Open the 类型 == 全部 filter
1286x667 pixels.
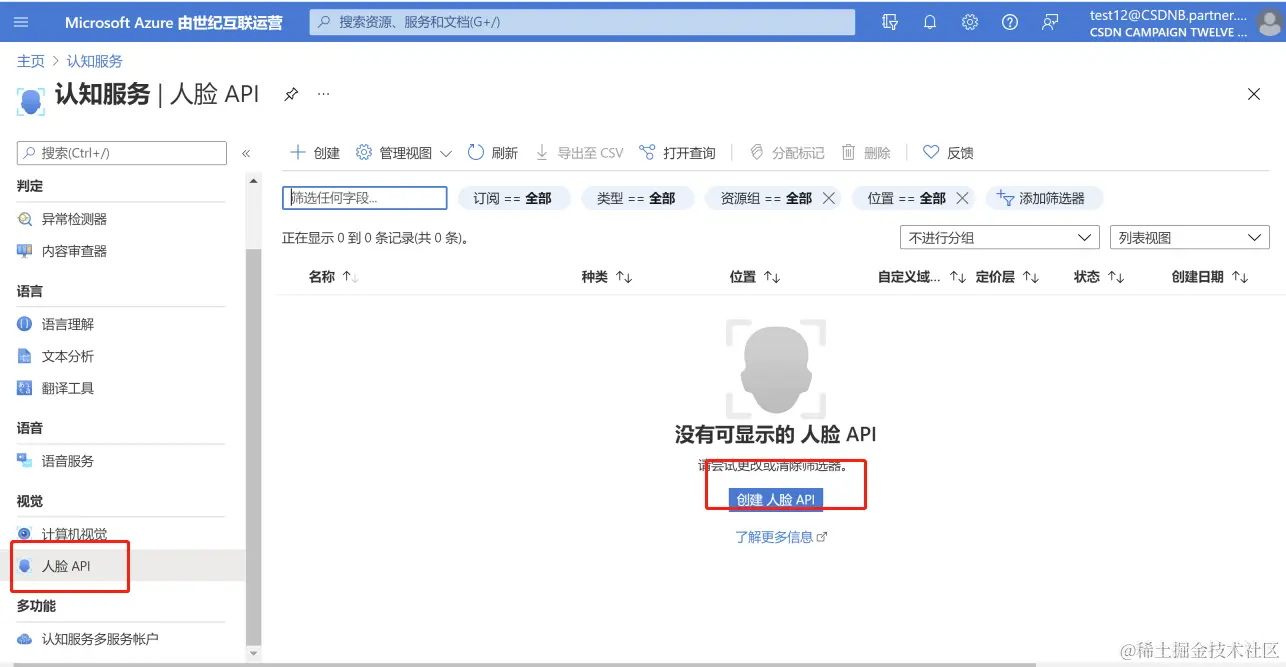(636, 198)
